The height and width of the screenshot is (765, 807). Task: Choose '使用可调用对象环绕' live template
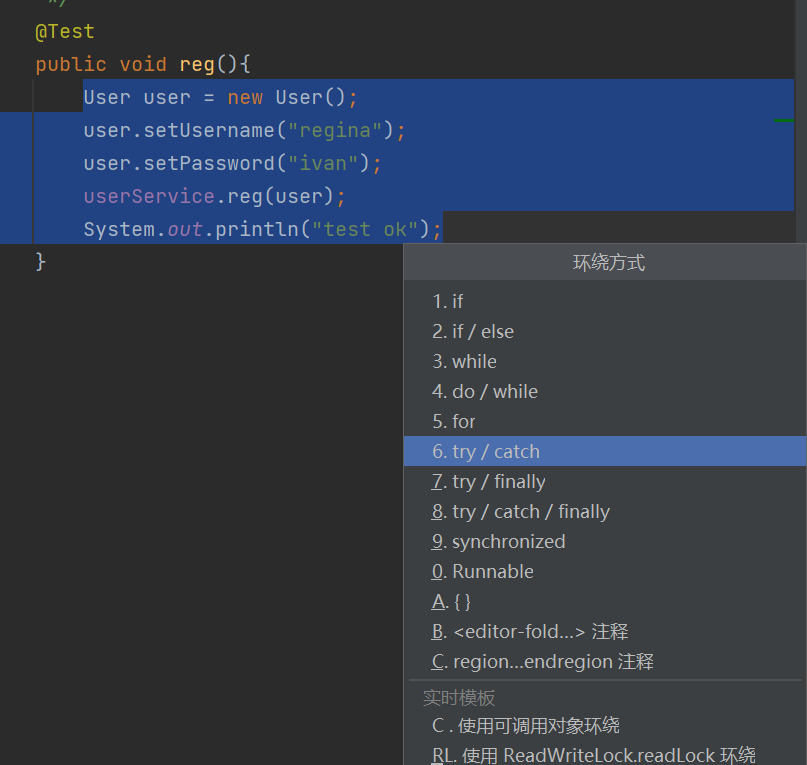[x=526, y=725]
